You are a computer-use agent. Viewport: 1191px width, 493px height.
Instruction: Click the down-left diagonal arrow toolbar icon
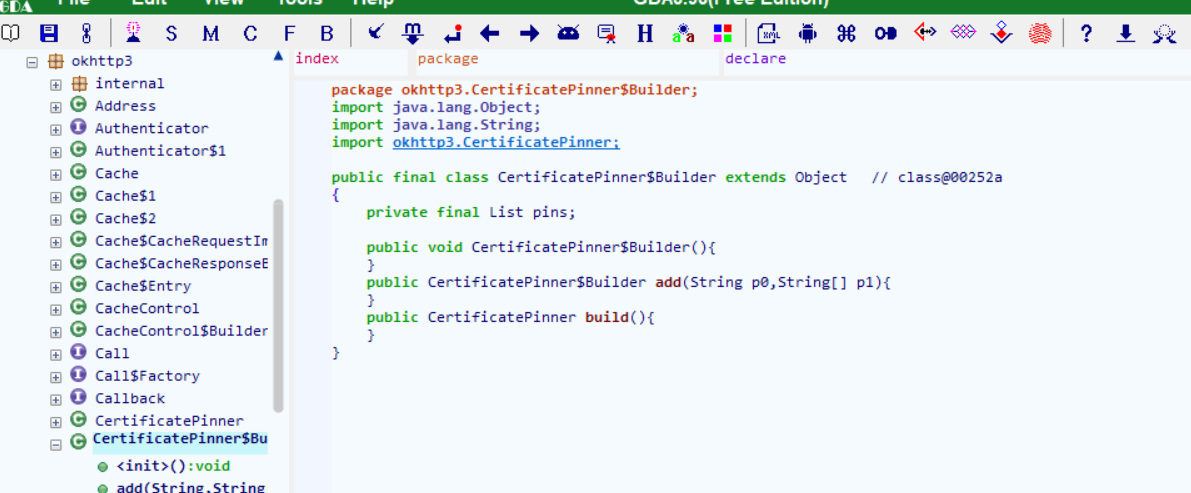375,32
